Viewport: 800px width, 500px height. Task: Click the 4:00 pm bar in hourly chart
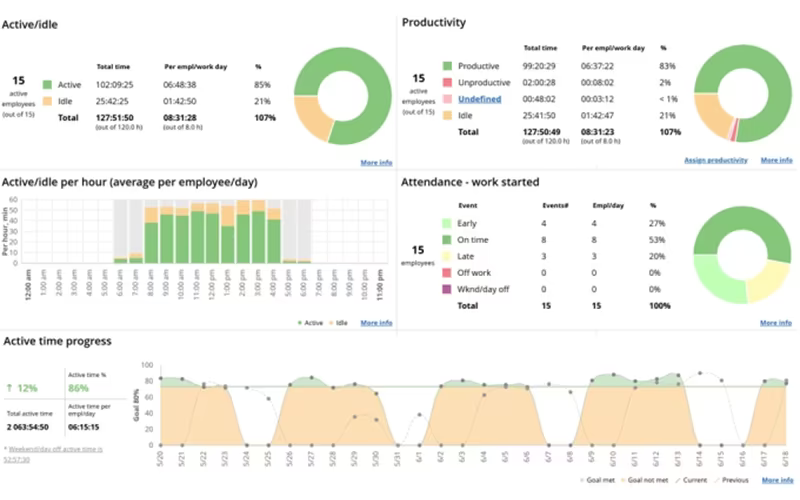pos(274,236)
